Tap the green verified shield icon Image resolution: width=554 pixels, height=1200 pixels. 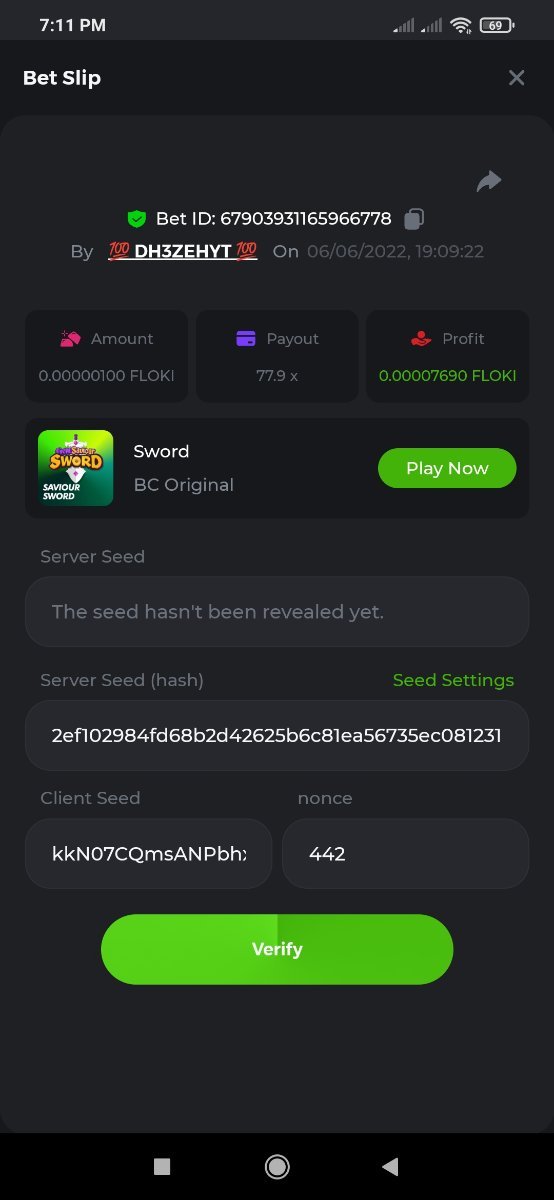pyautogui.click(x=137, y=219)
